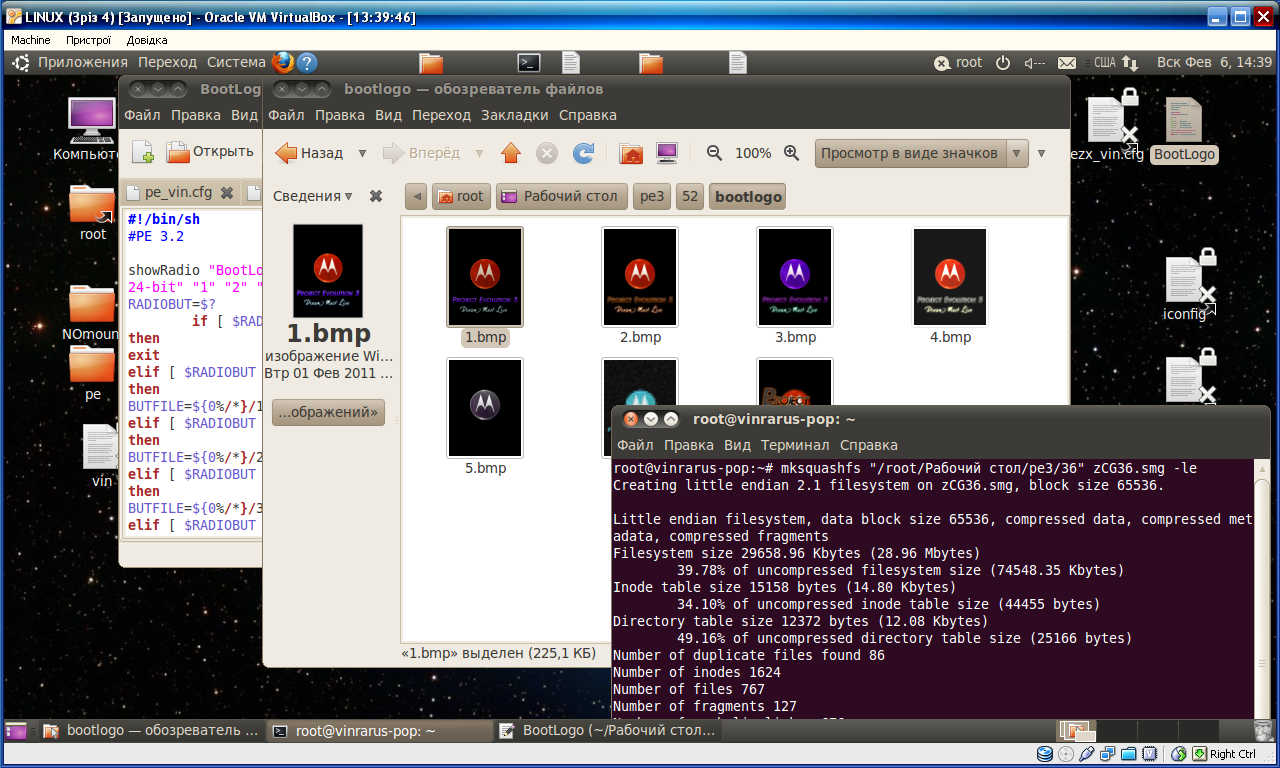Select the 1.bmp thumbnail
The height and width of the screenshot is (768, 1280).
tap(485, 277)
